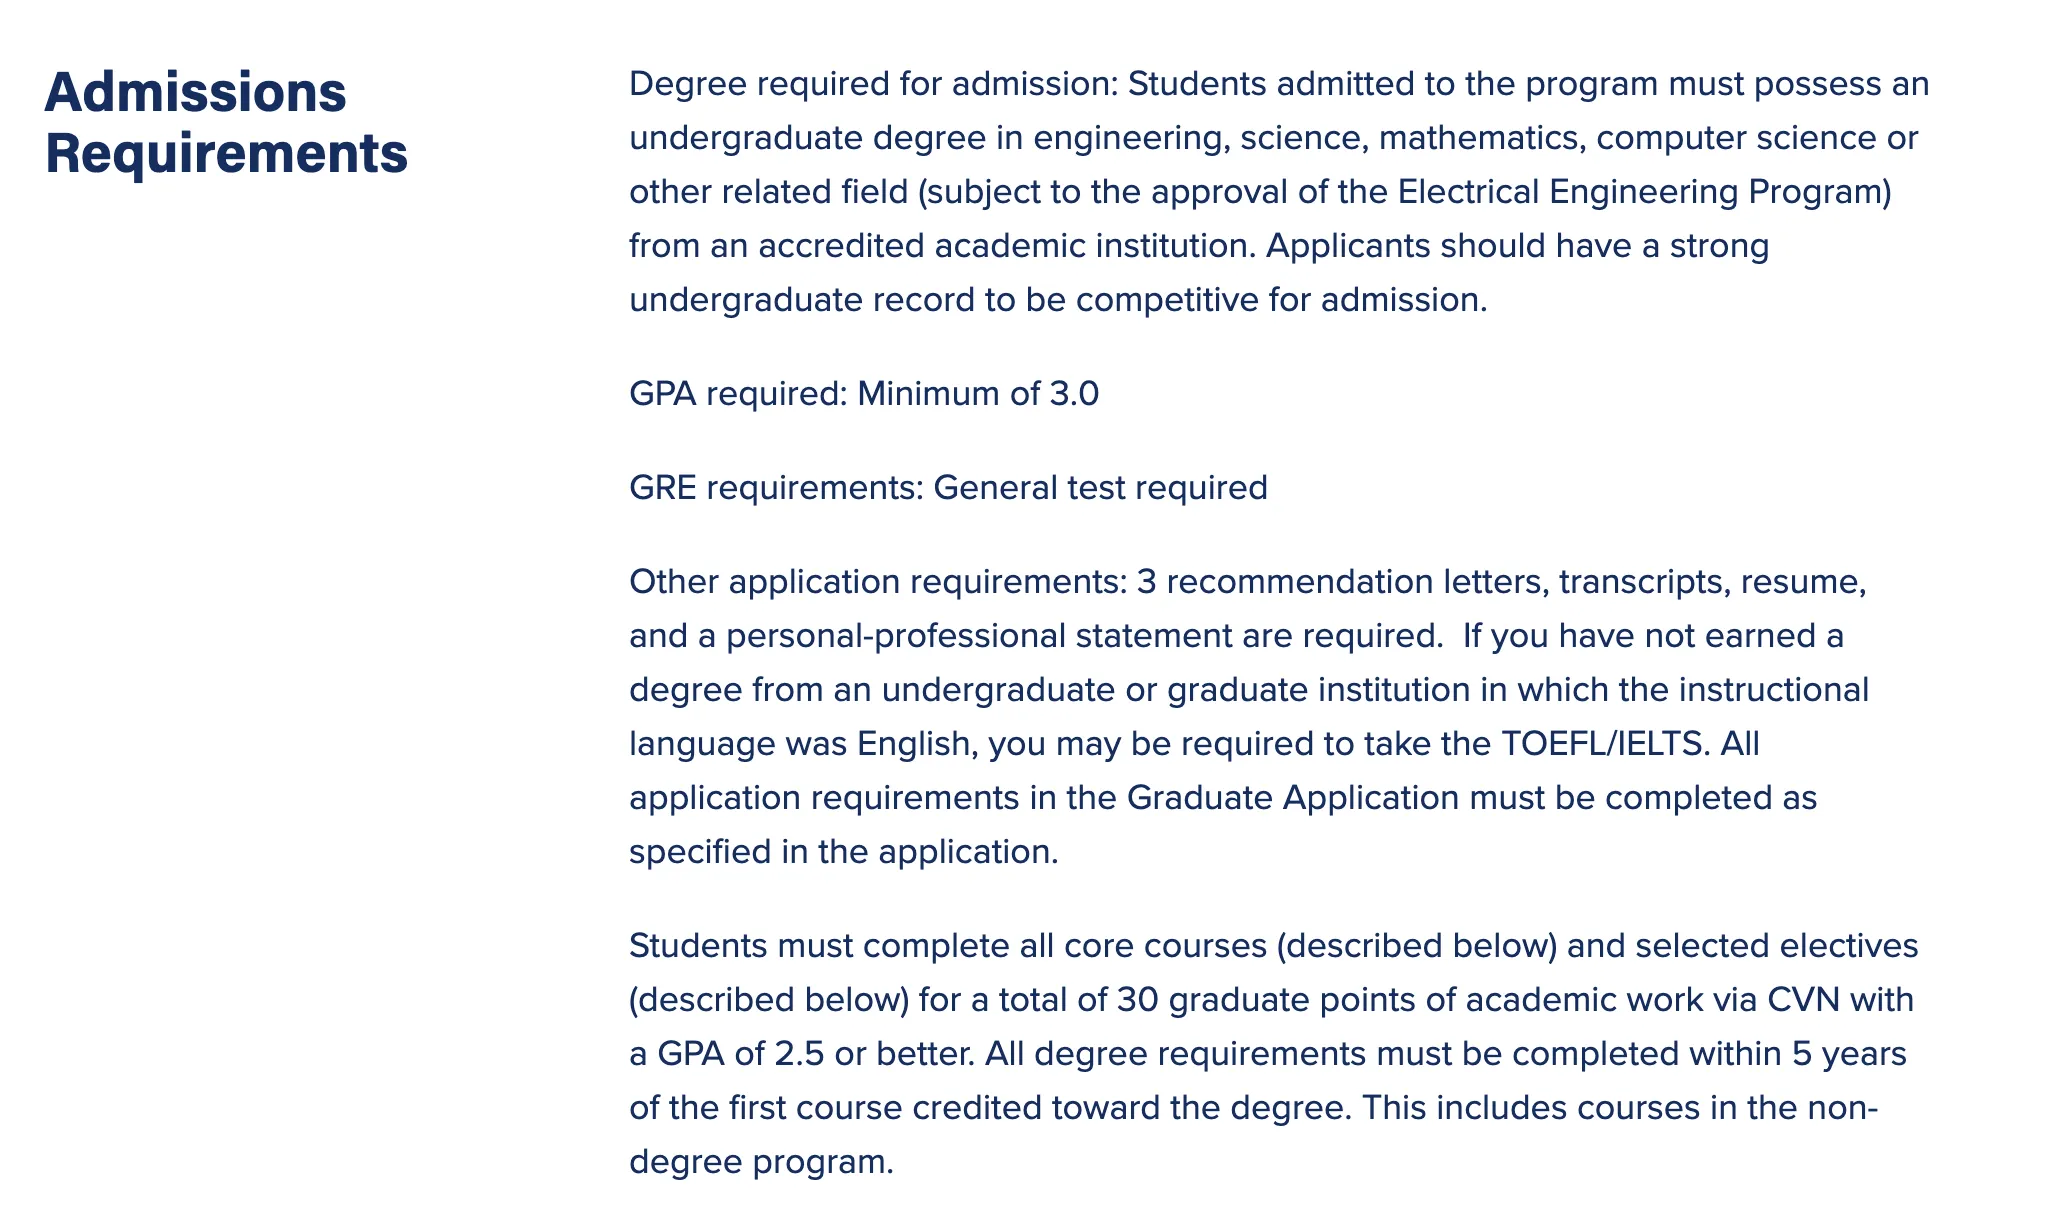Image resolution: width=2066 pixels, height=1222 pixels.
Task: Click "specified in the application" text
Action: point(841,852)
